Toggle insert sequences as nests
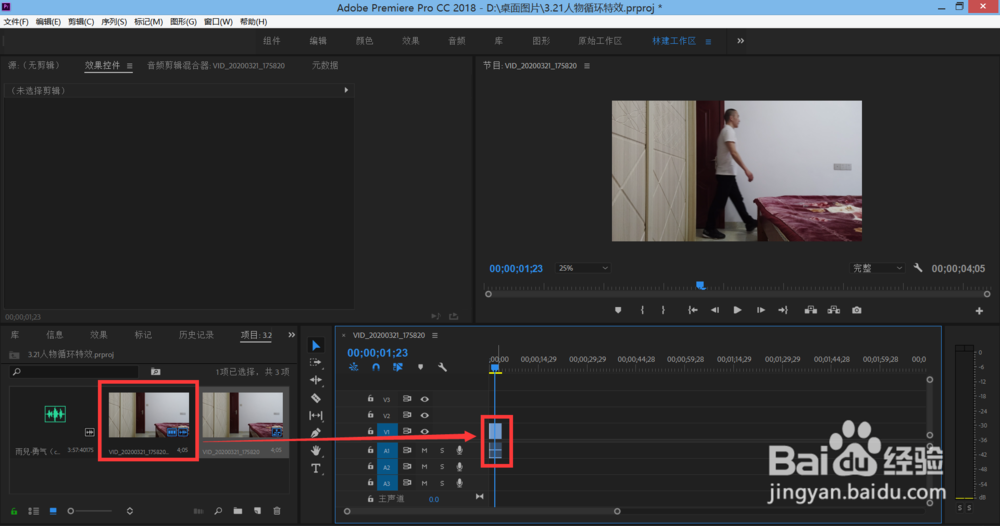The width and height of the screenshot is (1000, 526). (353, 367)
